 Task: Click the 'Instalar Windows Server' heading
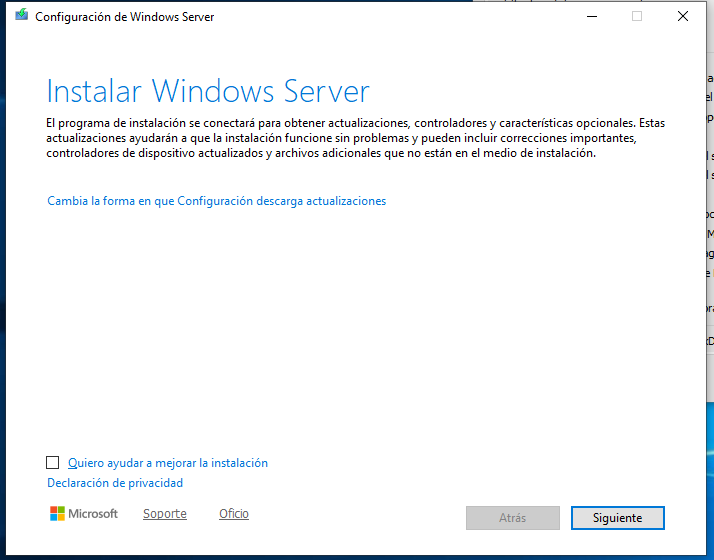click(x=208, y=92)
